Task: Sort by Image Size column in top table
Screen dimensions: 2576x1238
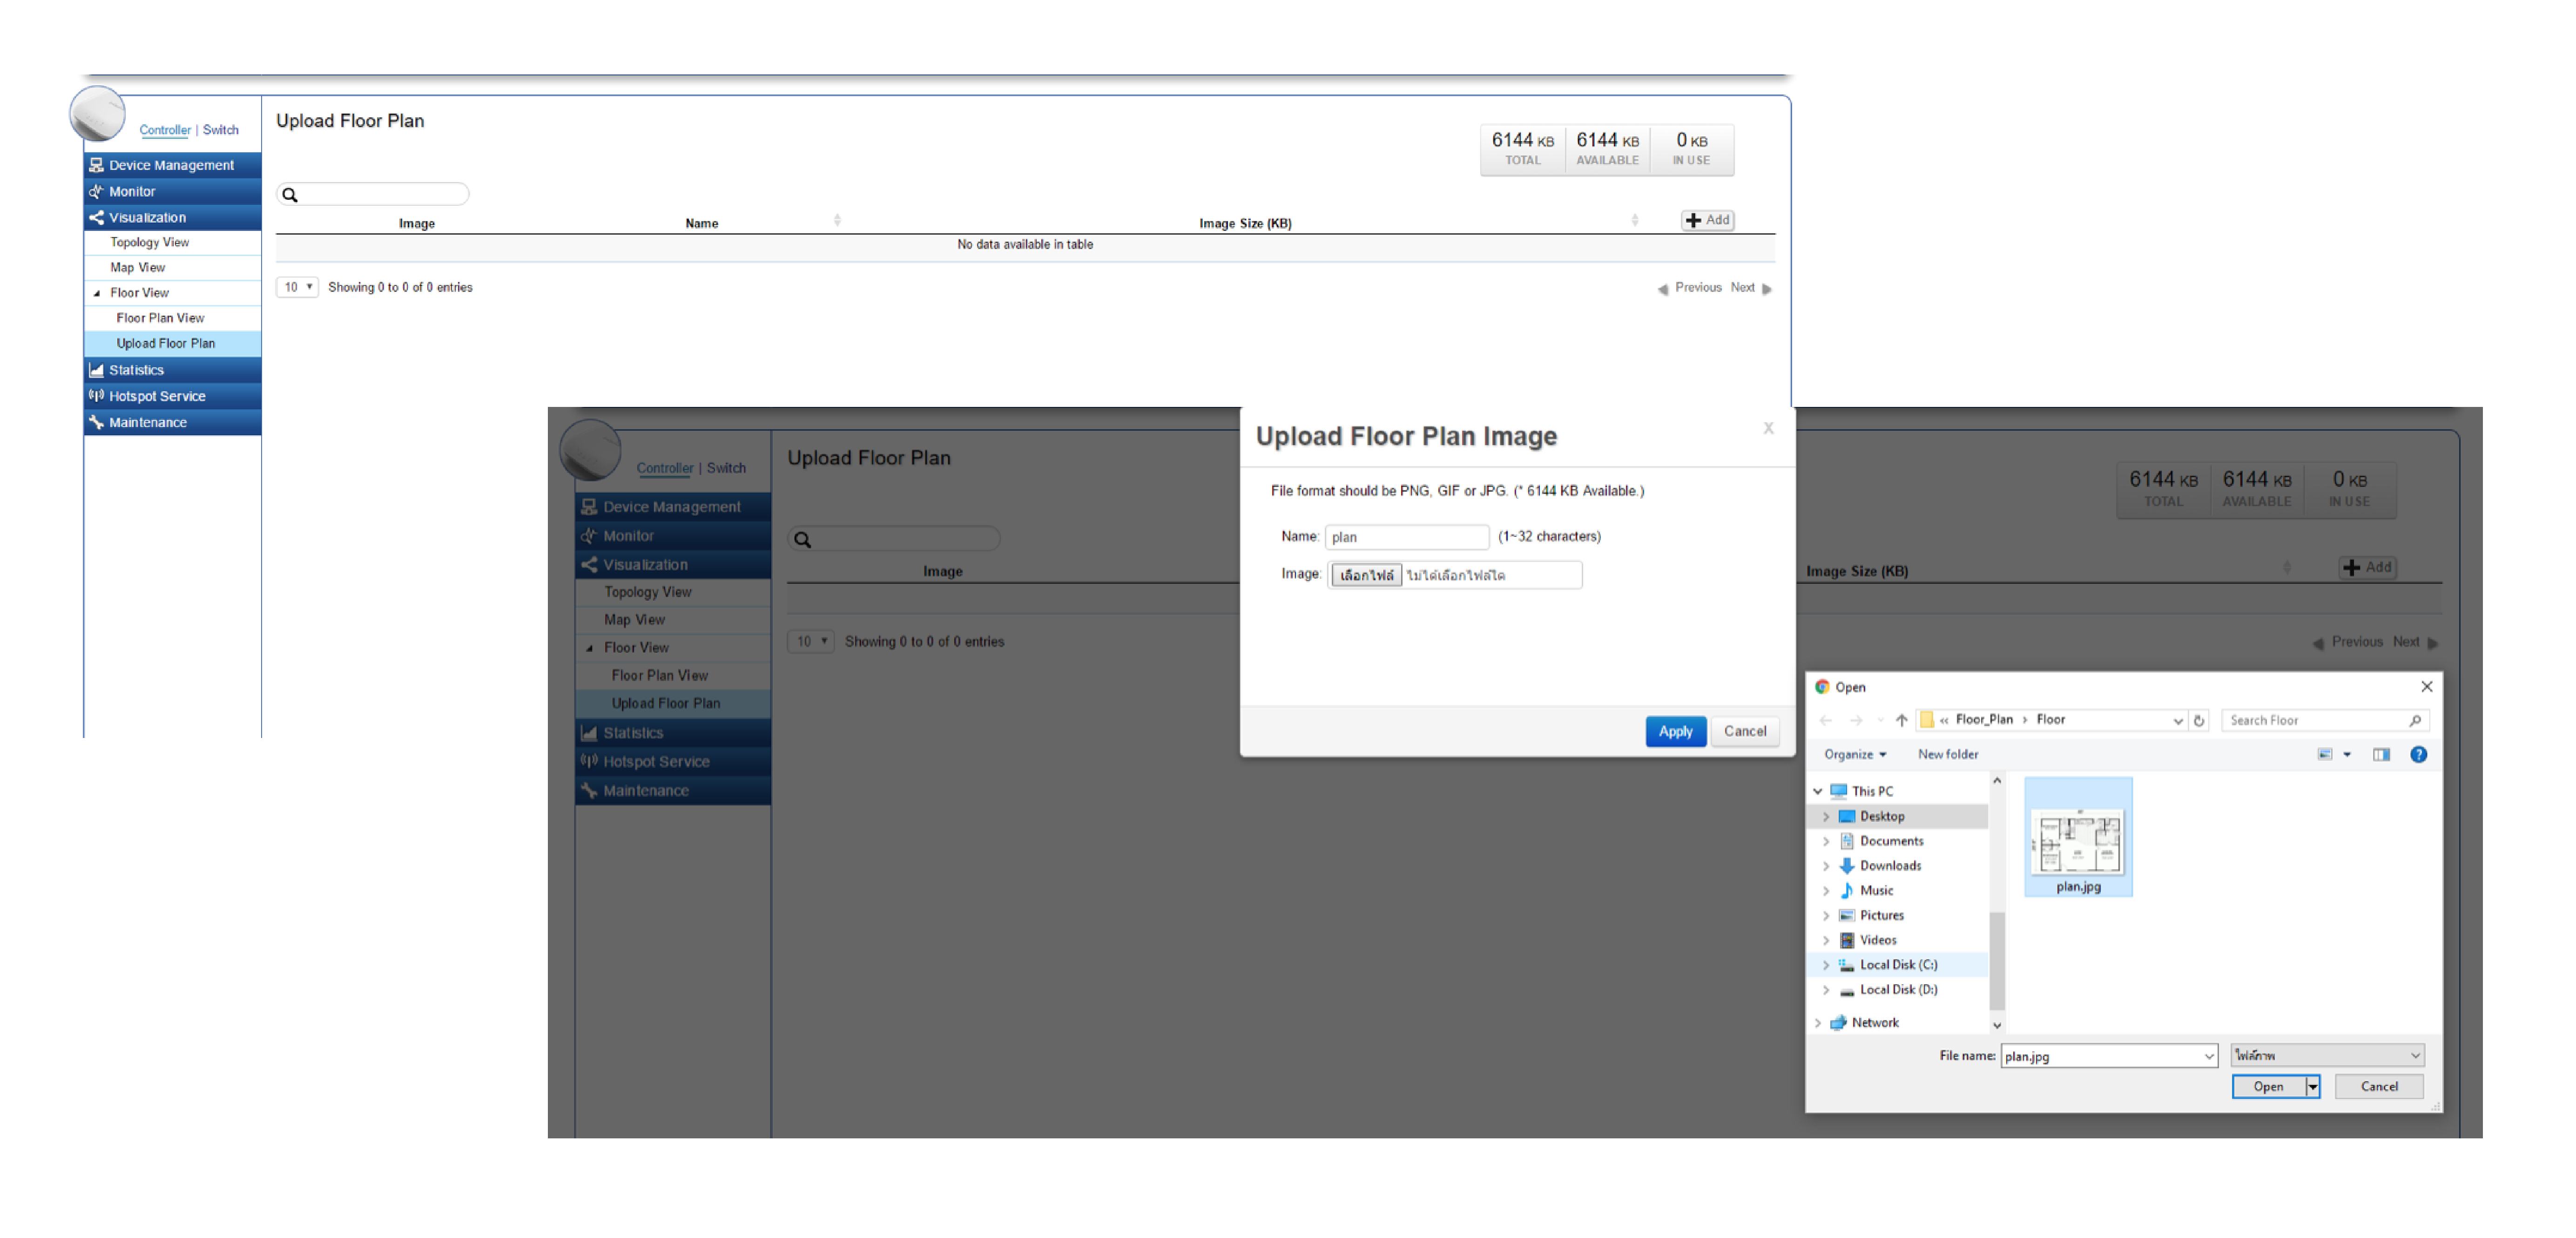Action: [x=1245, y=223]
